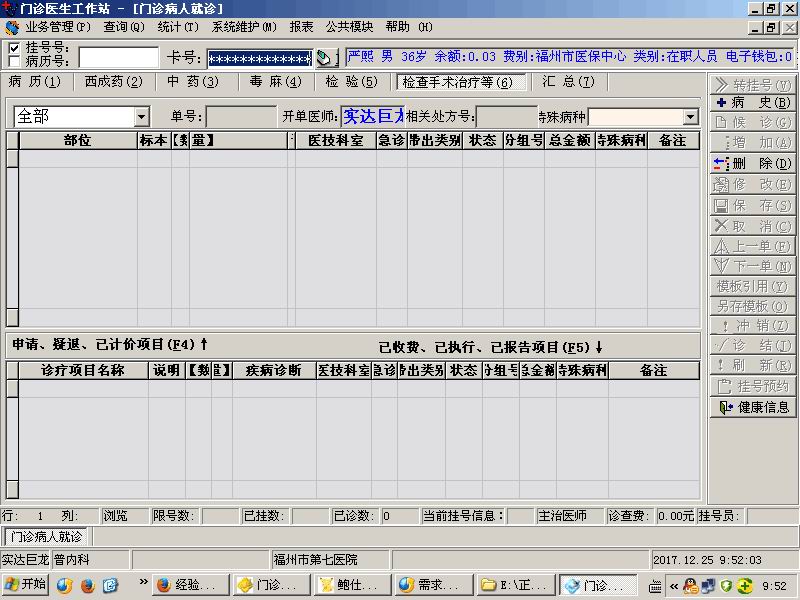Open 病史 (medical history) with the plus icon

(754, 103)
